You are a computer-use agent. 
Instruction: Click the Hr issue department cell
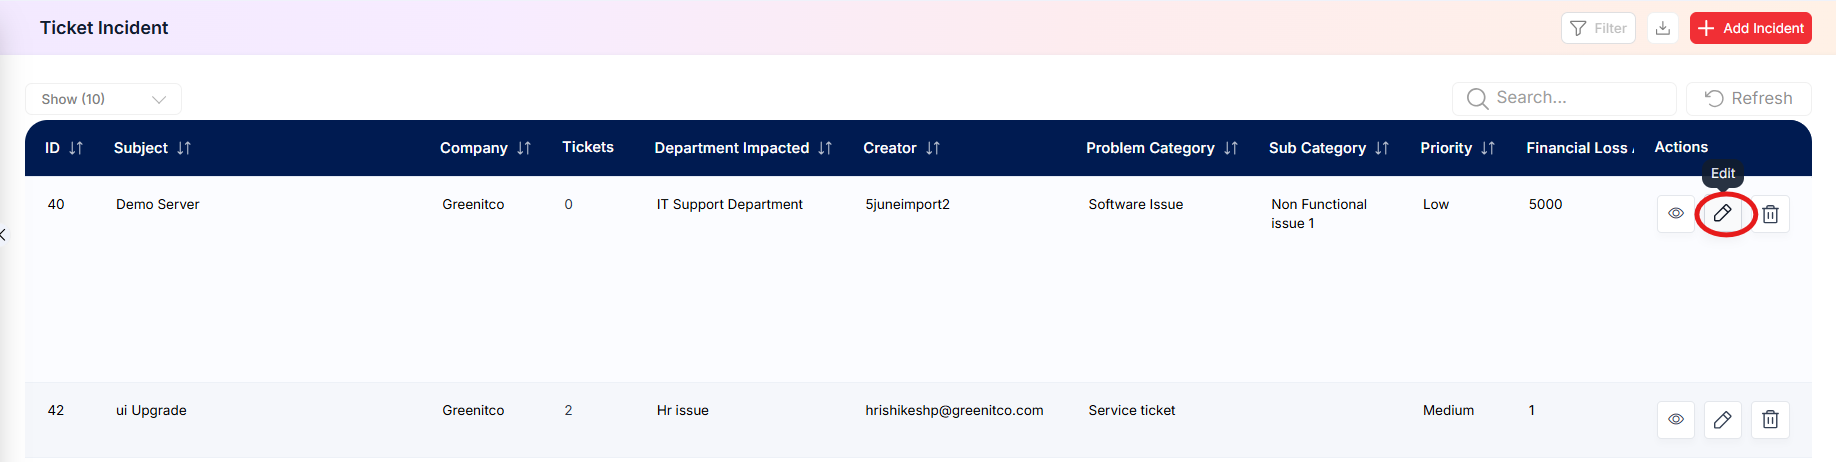click(x=683, y=410)
